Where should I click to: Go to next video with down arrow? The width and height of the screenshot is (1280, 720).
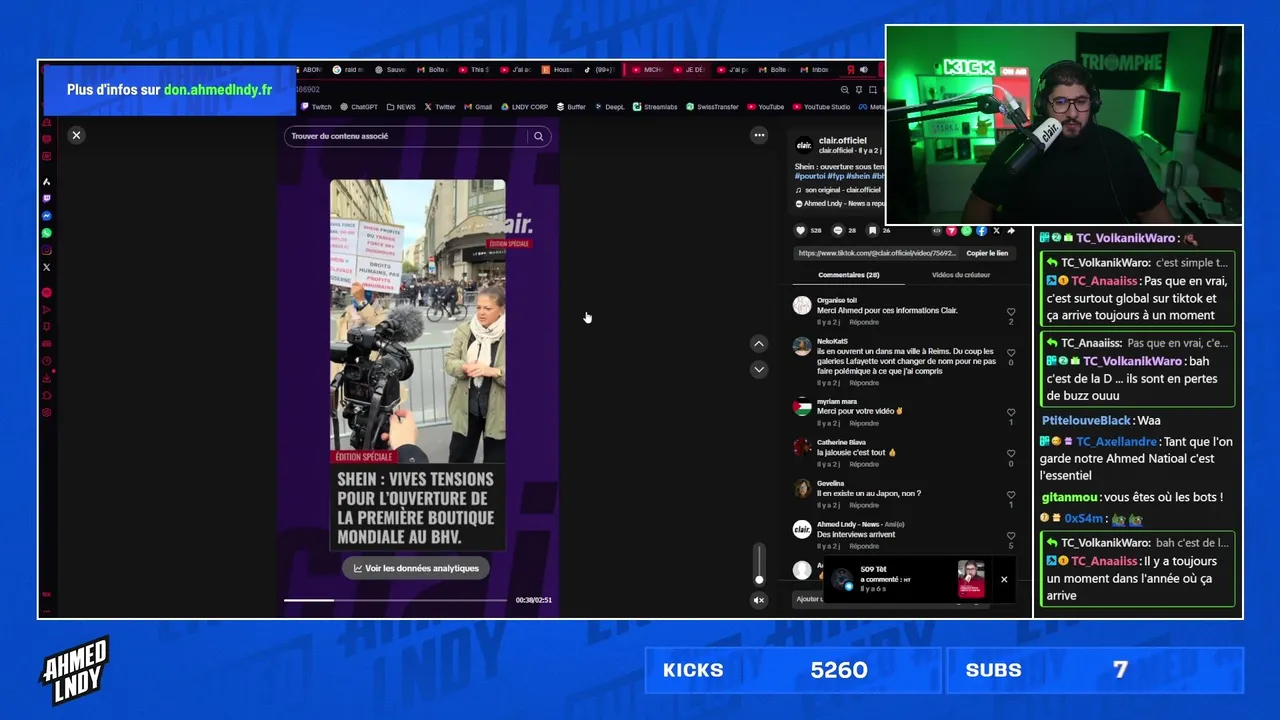pyautogui.click(x=759, y=369)
